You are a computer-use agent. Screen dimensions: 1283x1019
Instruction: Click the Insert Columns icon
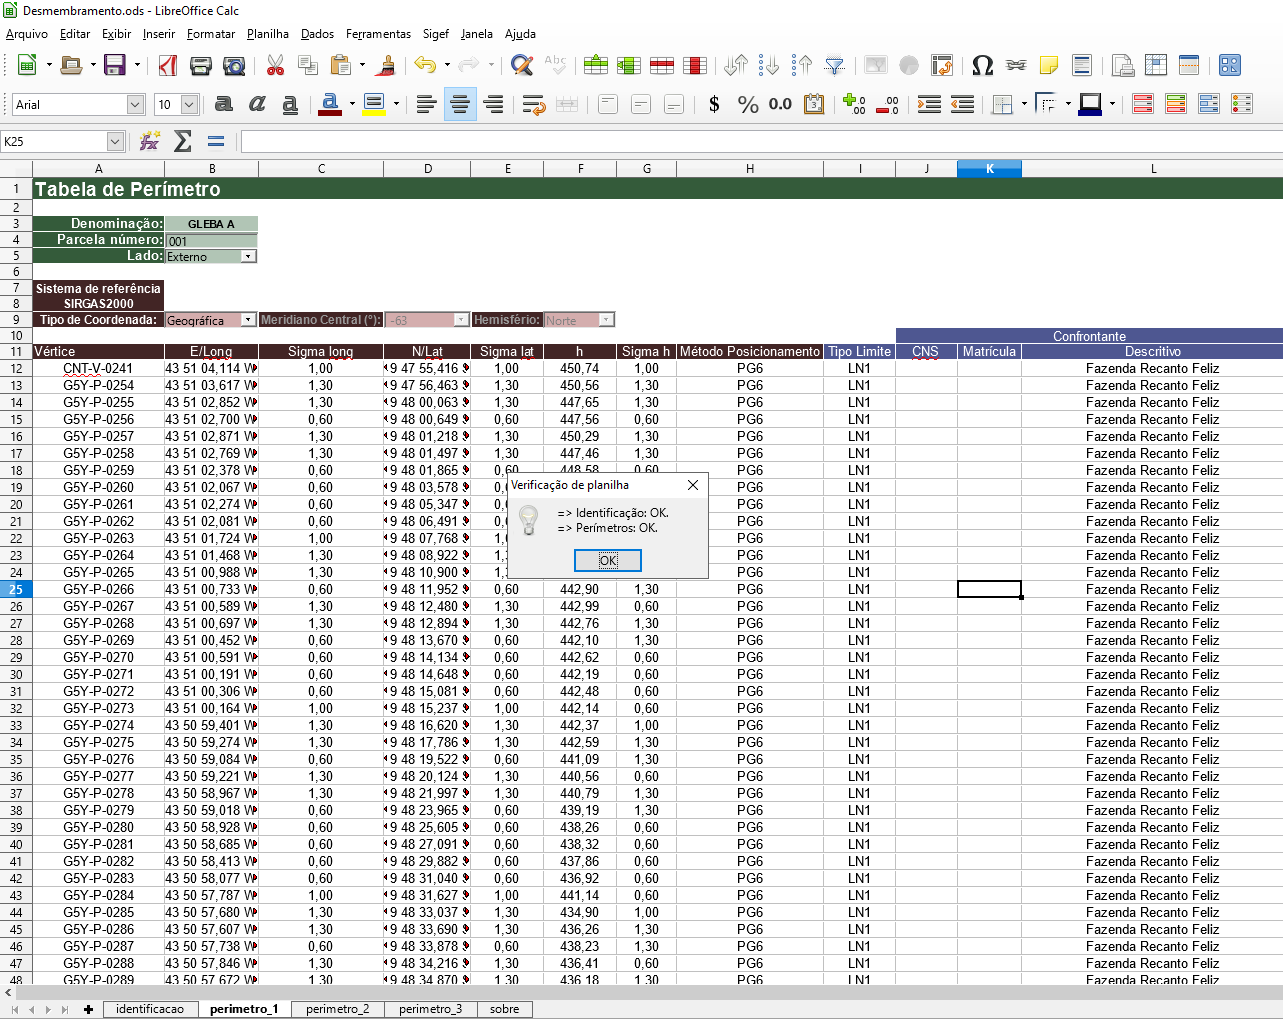629,65
